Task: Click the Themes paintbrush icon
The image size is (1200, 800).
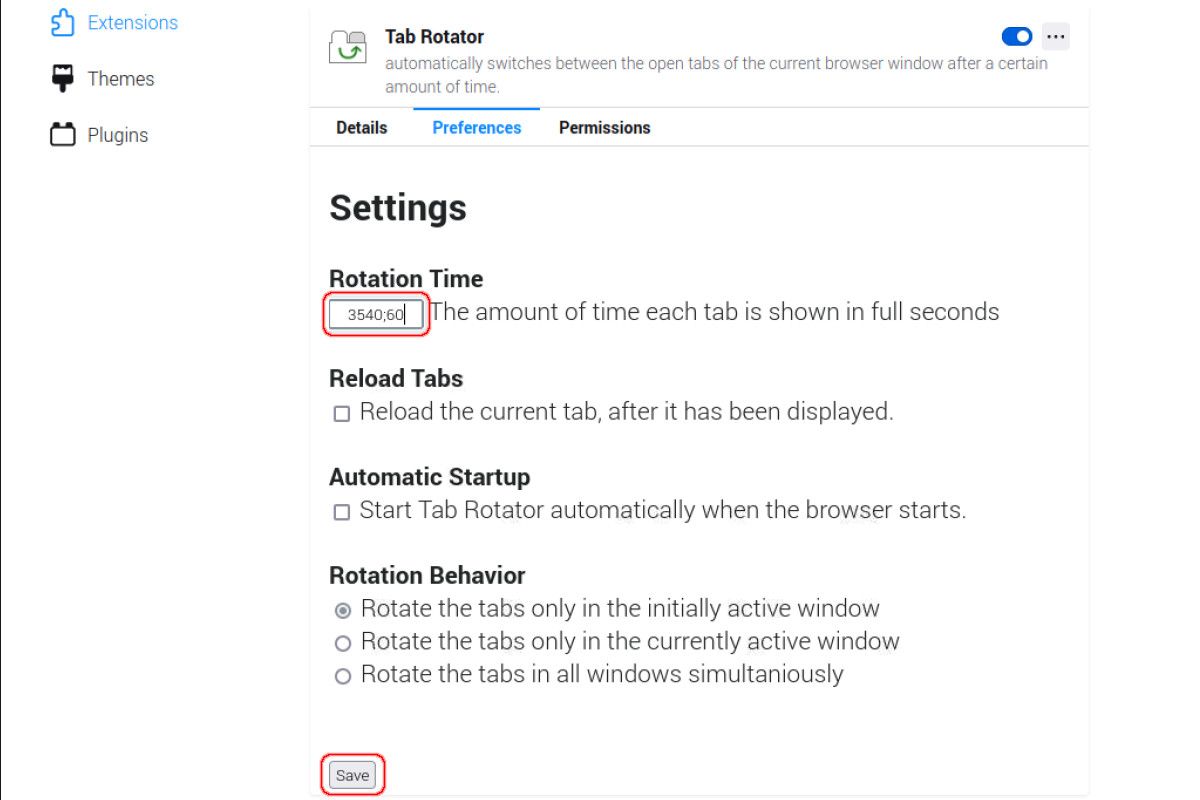Action: click(62, 79)
